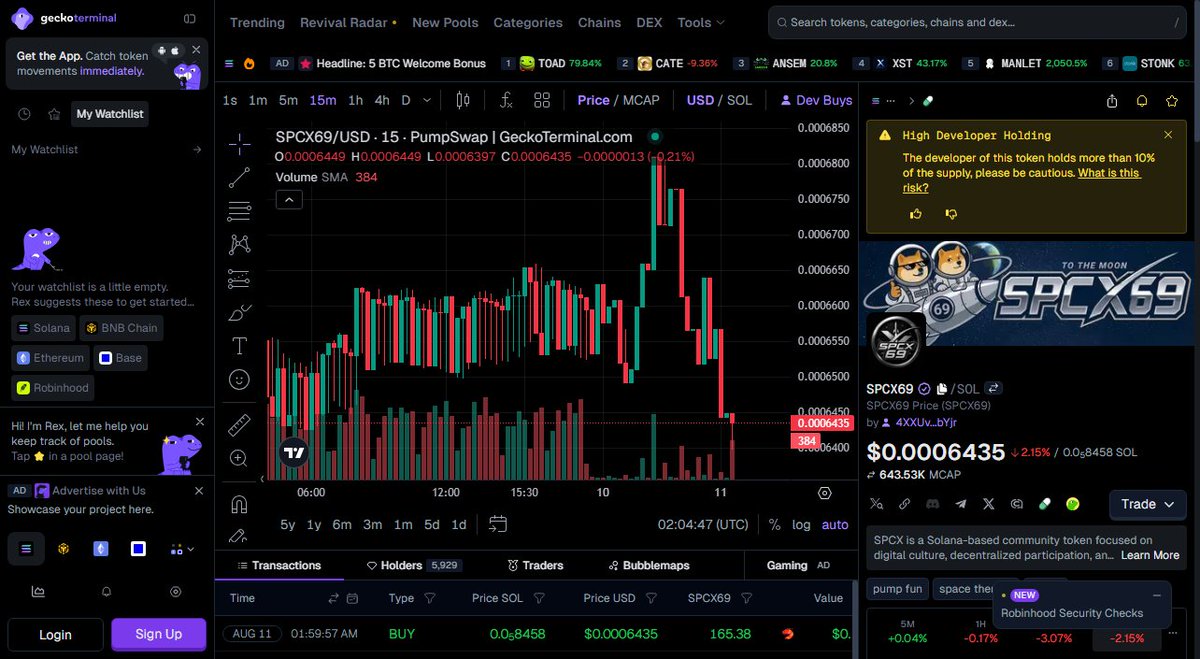The width and height of the screenshot is (1200, 659).
Task: Filter transactions by Type column
Action: coord(430,598)
